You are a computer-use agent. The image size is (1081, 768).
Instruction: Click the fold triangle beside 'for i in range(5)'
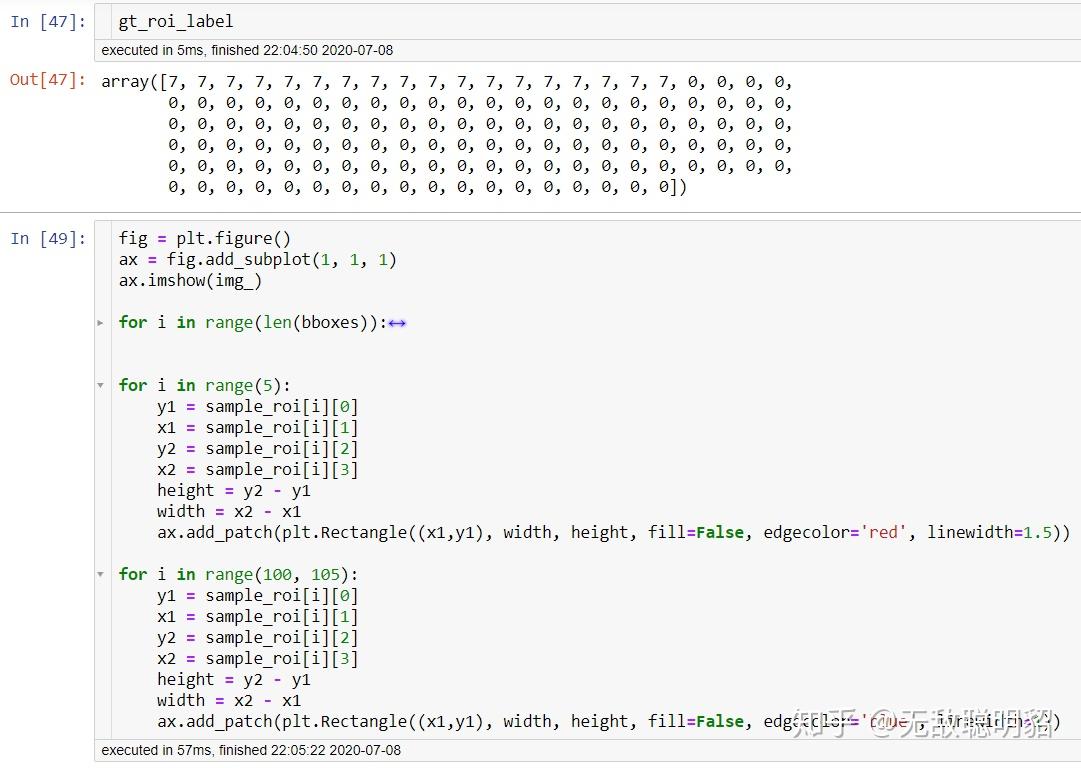pos(100,384)
